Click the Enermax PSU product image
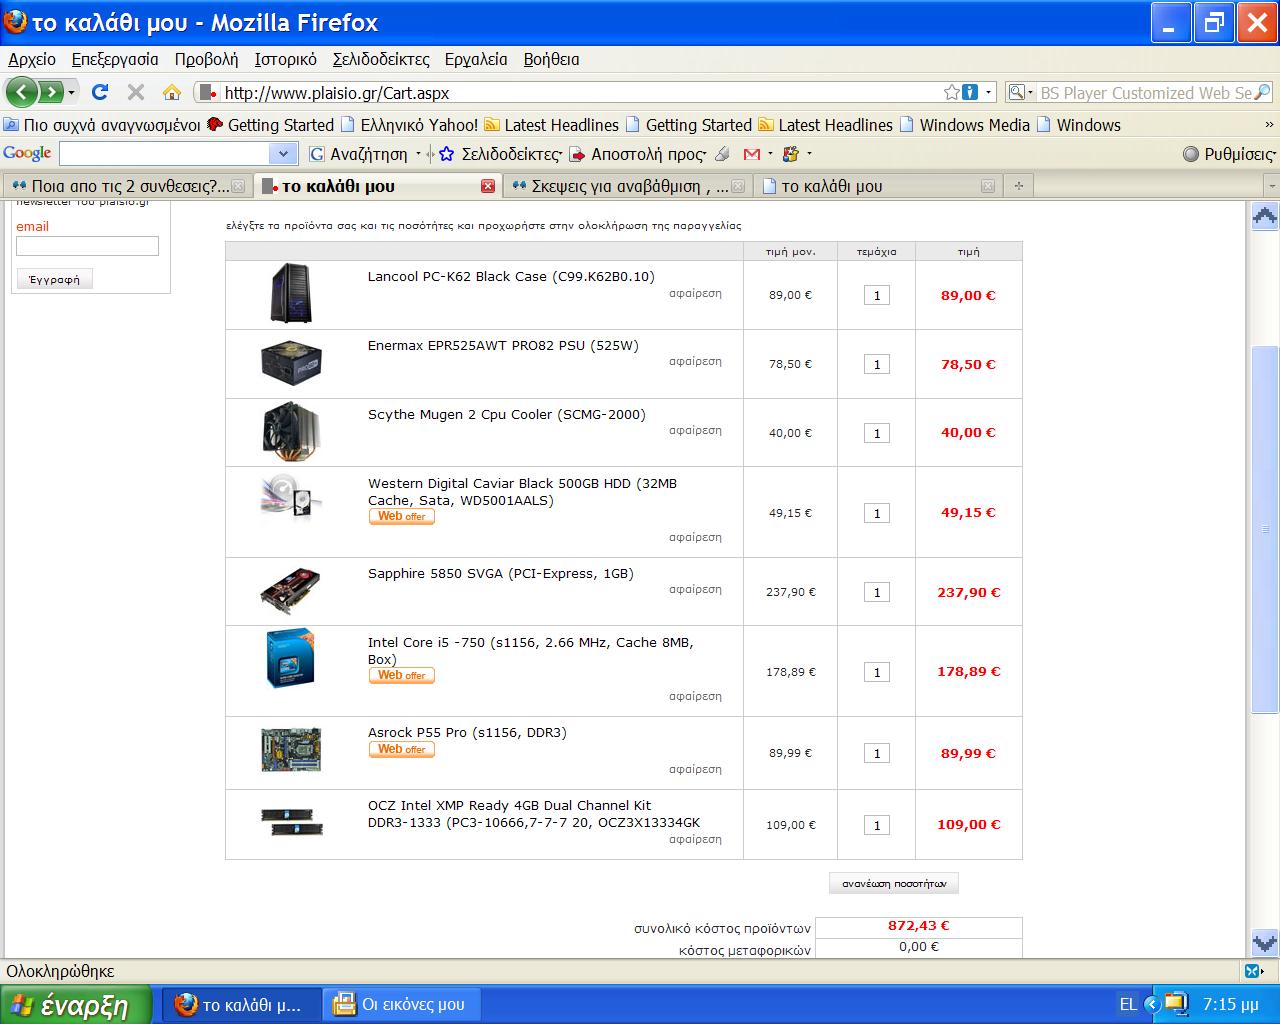This screenshot has height=1024, width=1280. (x=291, y=363)
